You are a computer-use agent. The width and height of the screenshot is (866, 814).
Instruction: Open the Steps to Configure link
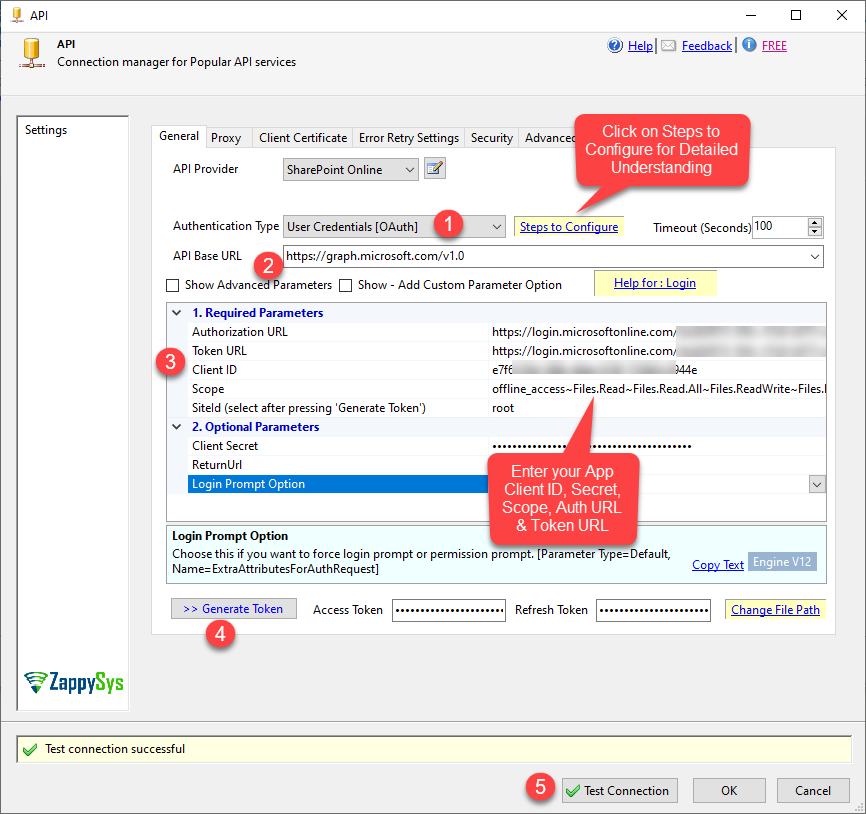[569, 226]
